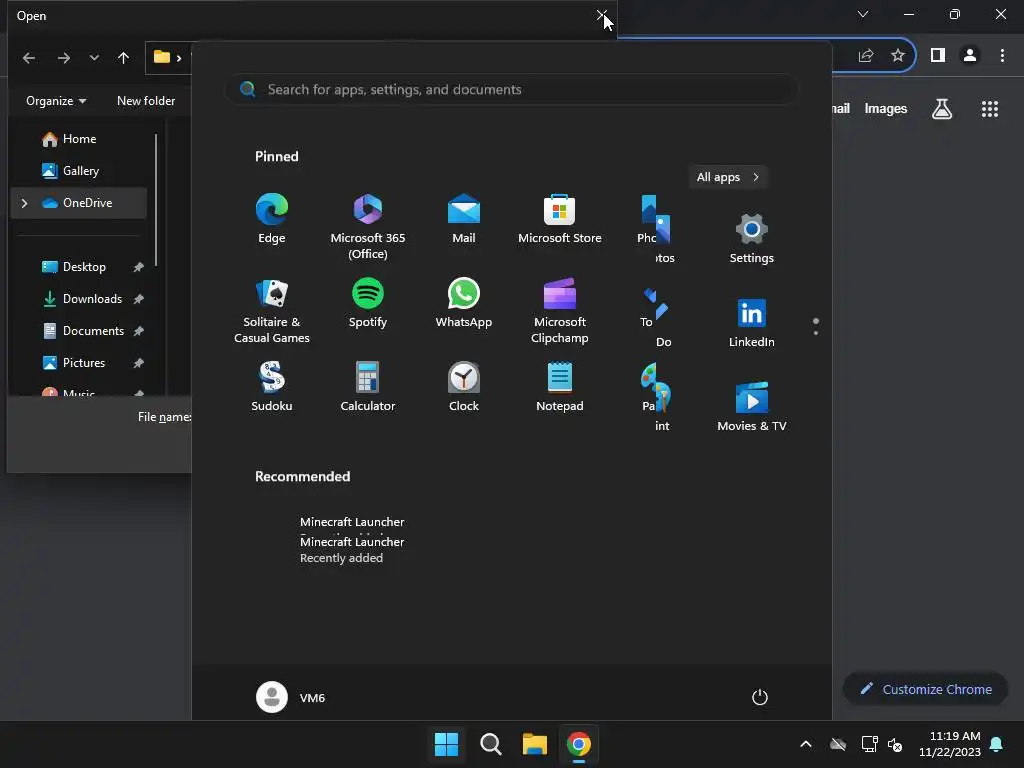1024x768 pixels.
Task: Go up one folder in Open dialog
Action: 123,57
